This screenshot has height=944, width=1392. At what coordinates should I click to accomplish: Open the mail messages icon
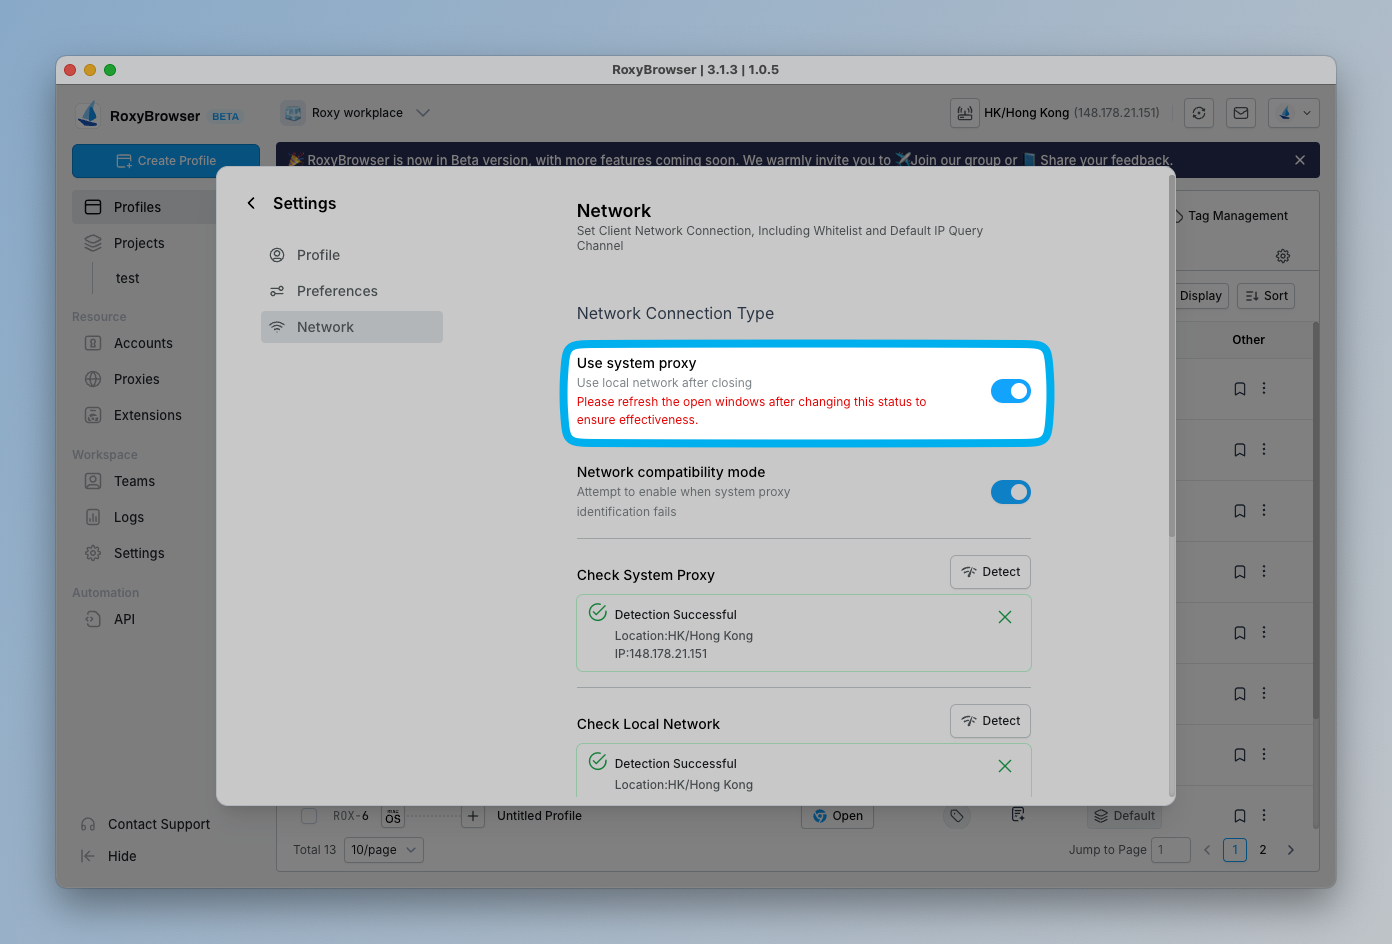pyautogui.click(x=1241, y=113)
